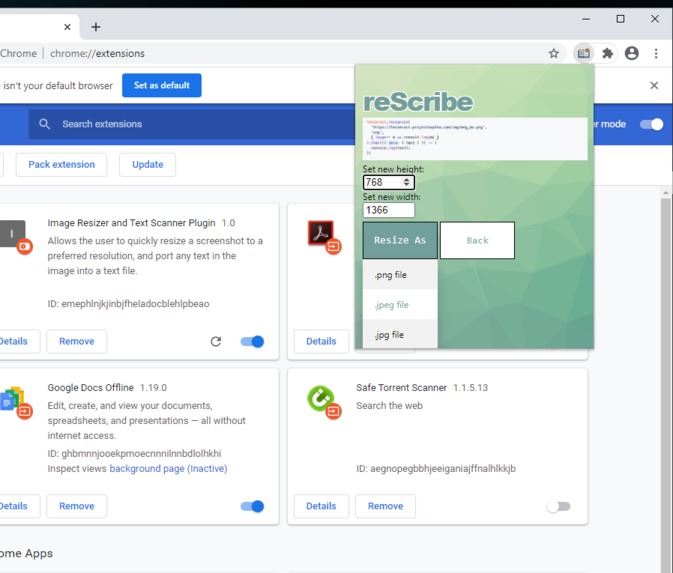This screenshot has width=673, height=573.
Task: Disable the Image Resizer and Text Scanner Plugin
Action: pyautogui.click(x=252, y=341)
